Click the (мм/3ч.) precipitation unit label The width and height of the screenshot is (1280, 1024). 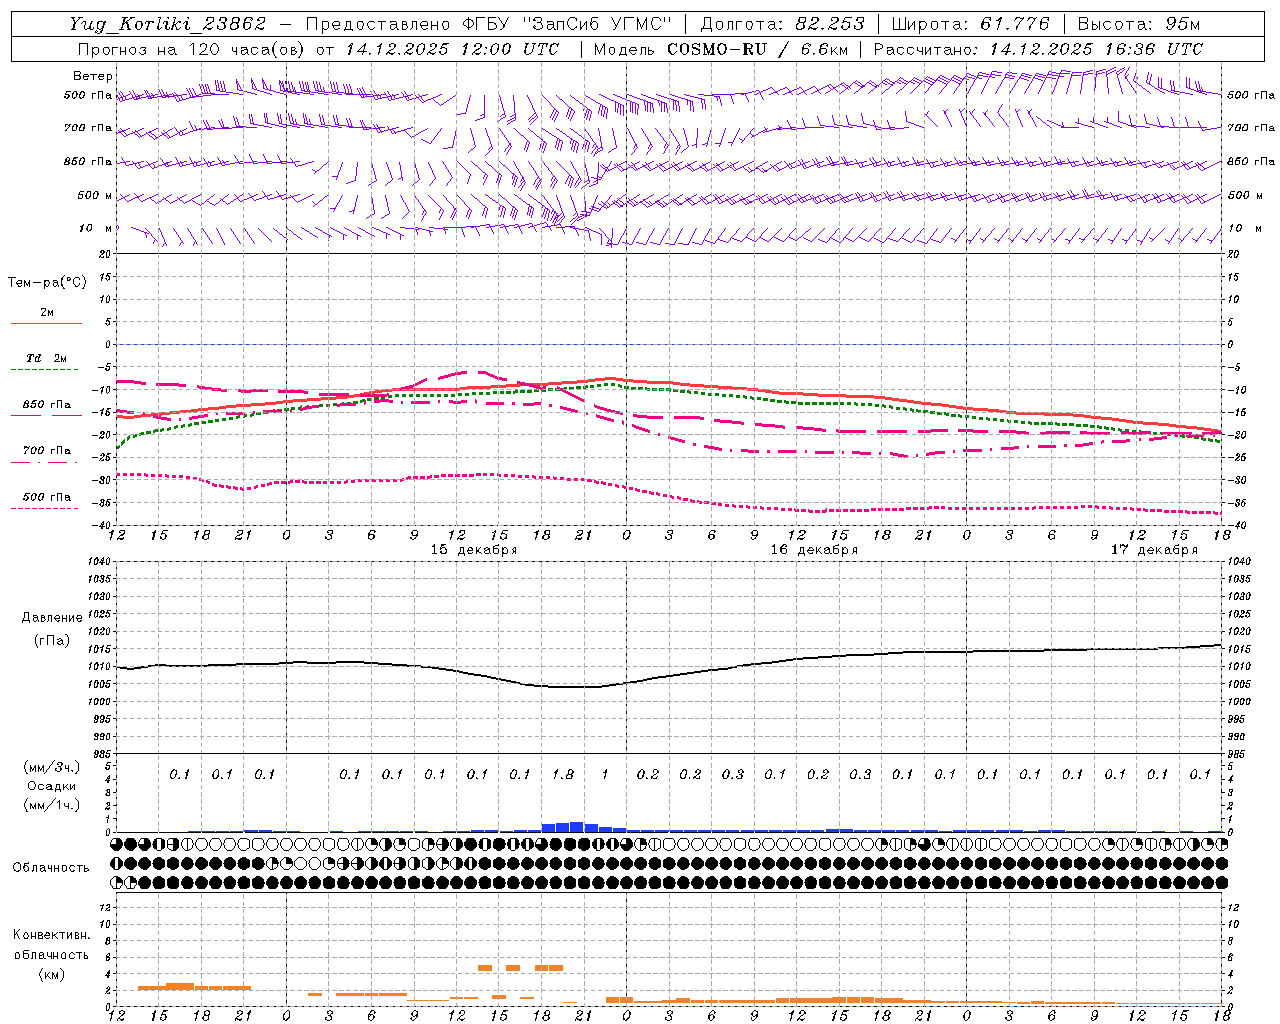point(52,767)
